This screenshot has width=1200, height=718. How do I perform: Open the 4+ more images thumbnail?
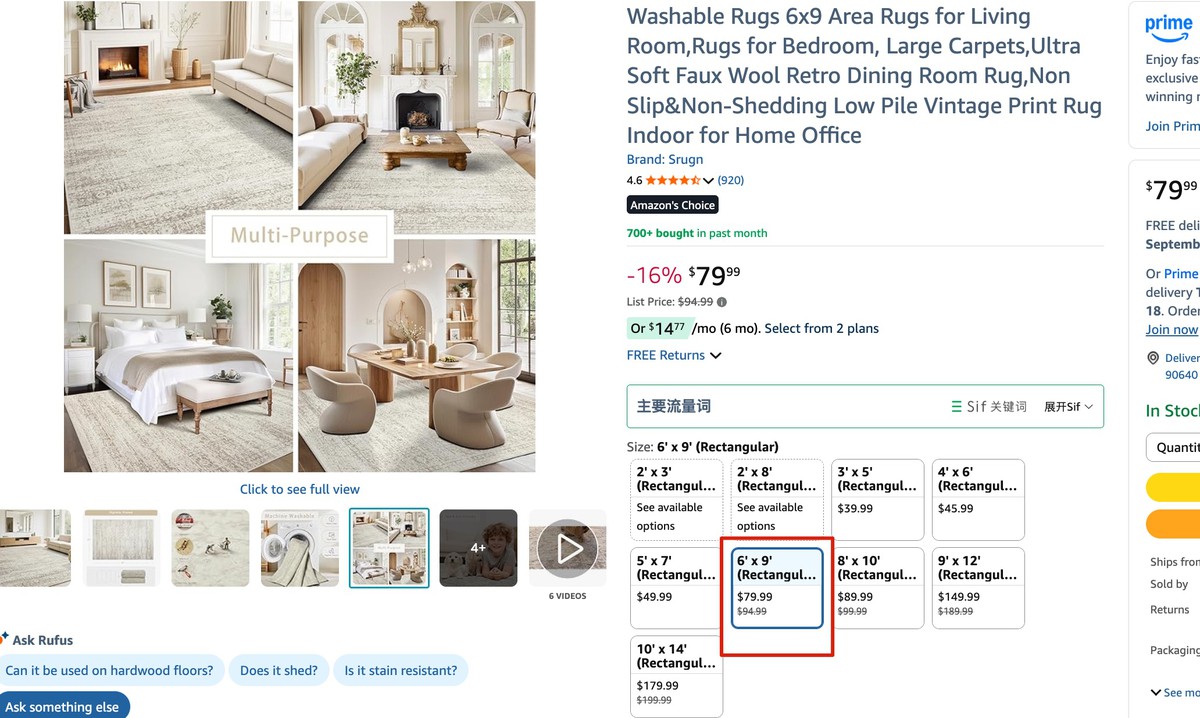click(x=478, y=547)
